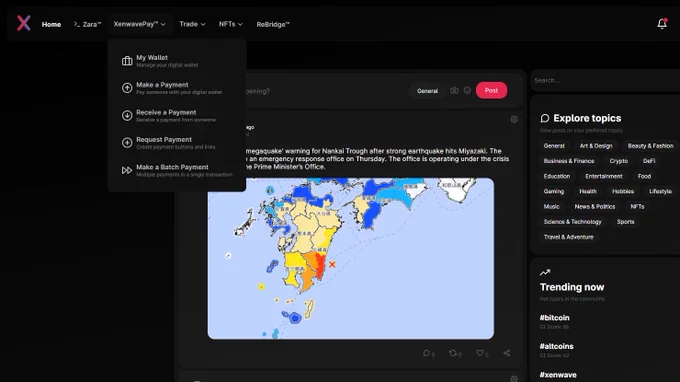Filter by Education topic
The width and height of the screenshot is (680, 382).
point(557,176)
